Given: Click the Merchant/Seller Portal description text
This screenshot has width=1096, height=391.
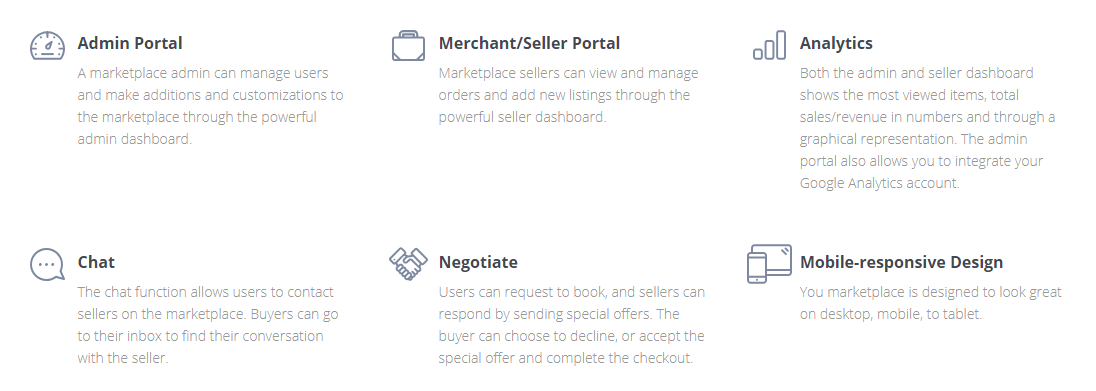Looking at the screenshot, I should 568,94.
